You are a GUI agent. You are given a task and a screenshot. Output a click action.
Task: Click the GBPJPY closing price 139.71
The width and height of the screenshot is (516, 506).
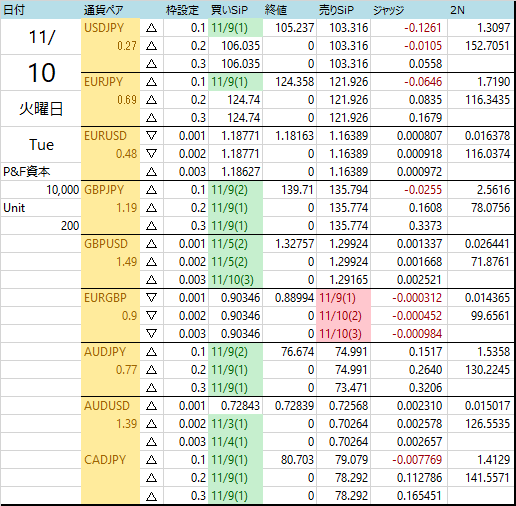290,190
